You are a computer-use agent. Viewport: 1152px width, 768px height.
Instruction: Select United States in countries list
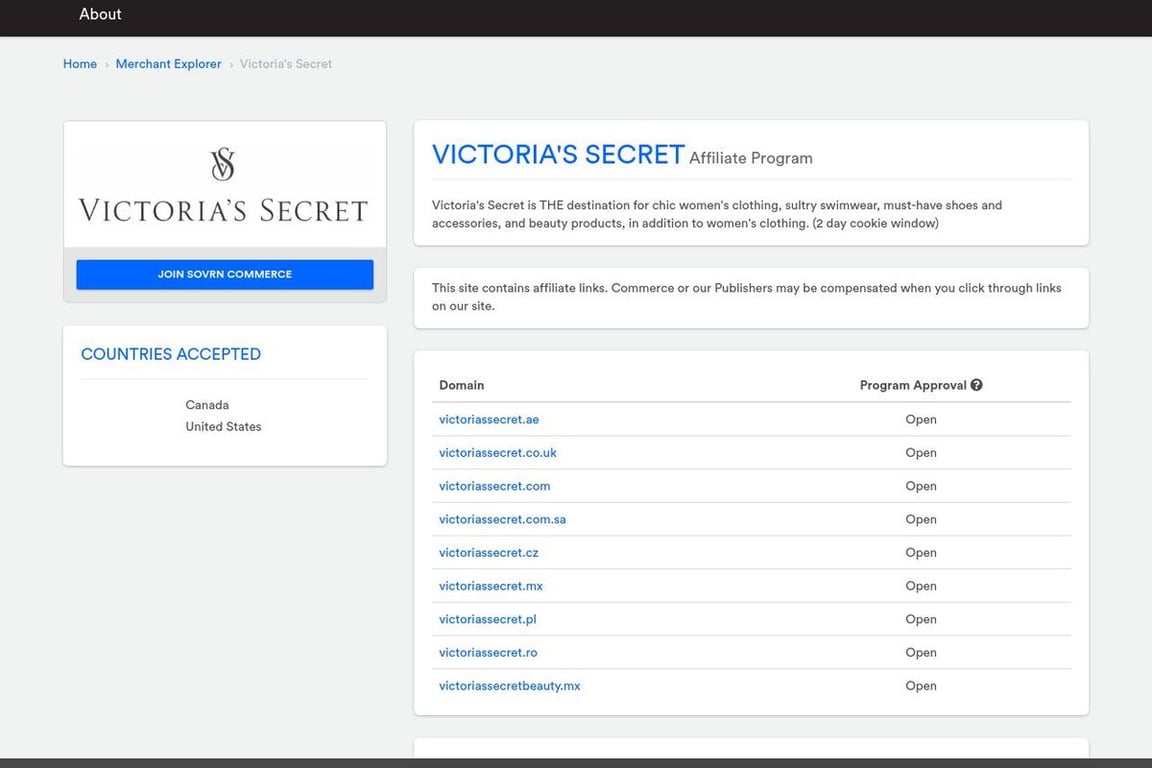(x=223, y=426)
